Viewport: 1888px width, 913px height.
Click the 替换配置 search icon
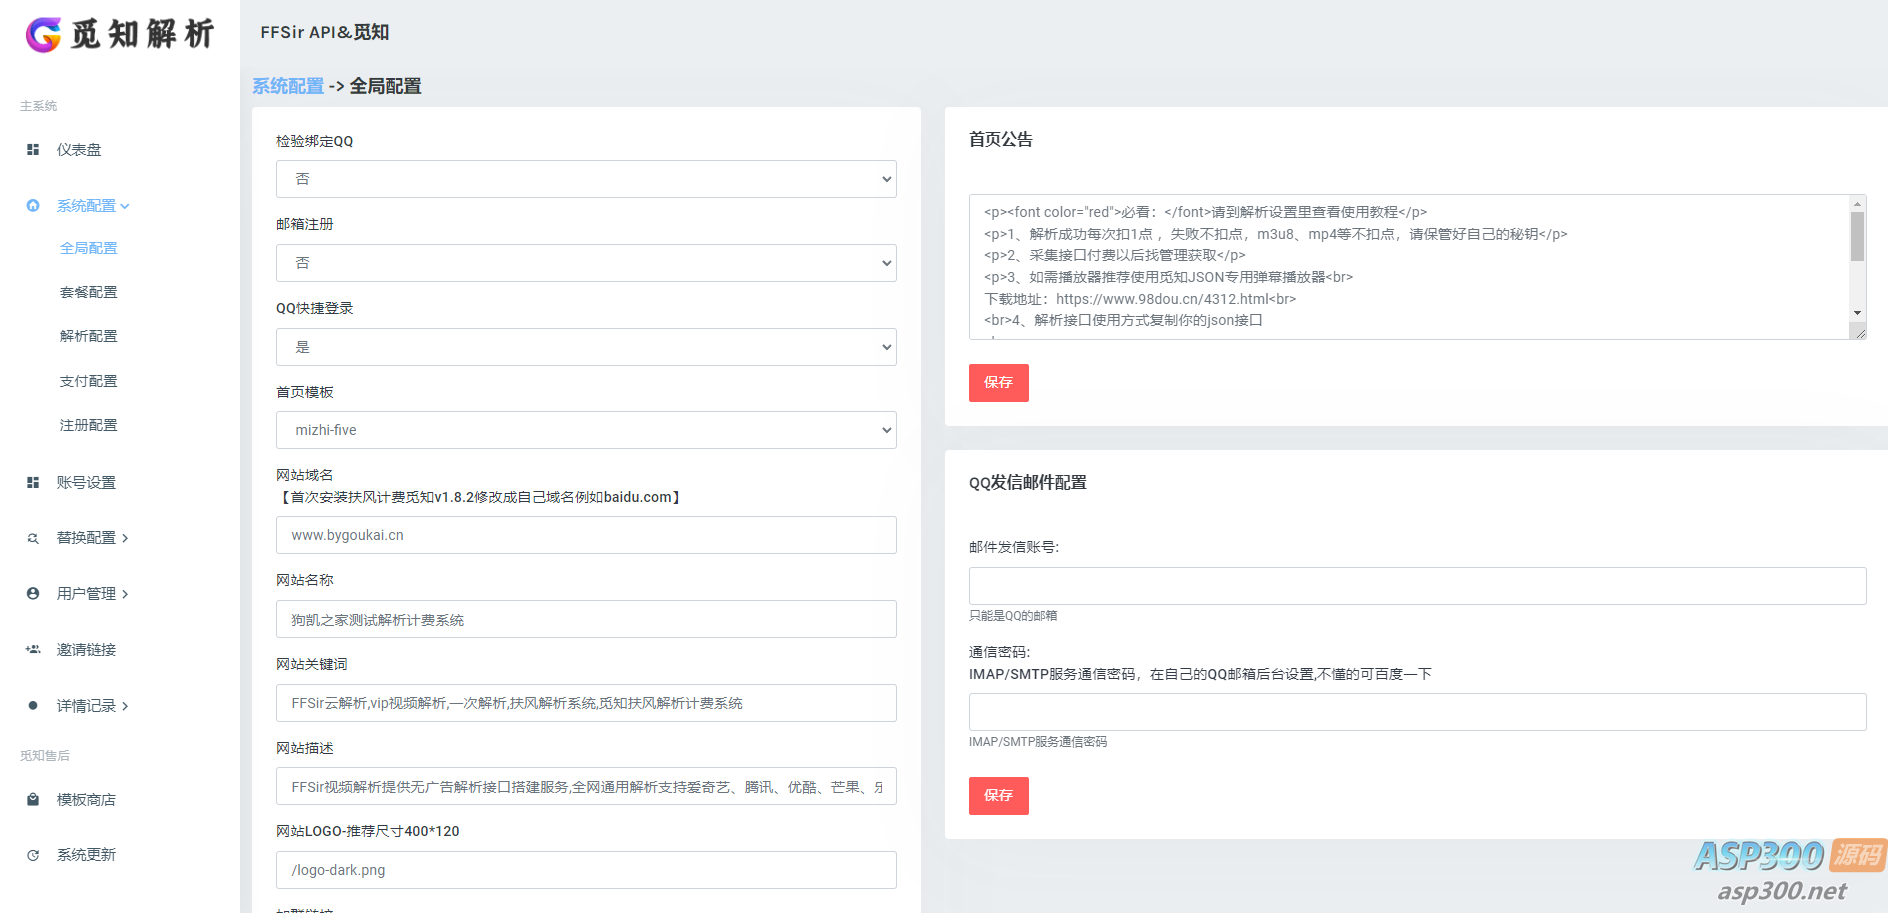coord(33,538)
